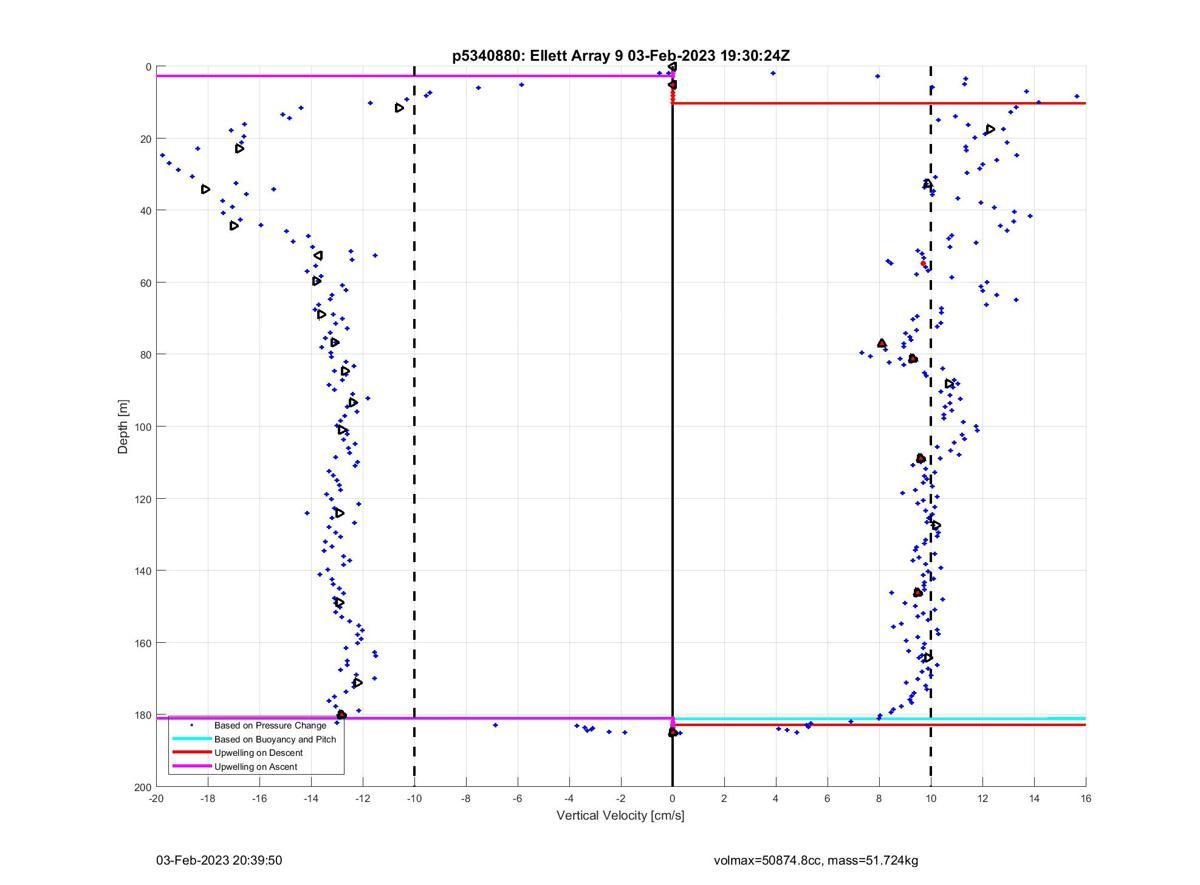Click x-axis tick label '2'
Image resolution: width=1200 pixels, height=885 pixels.
pos(724,798)
